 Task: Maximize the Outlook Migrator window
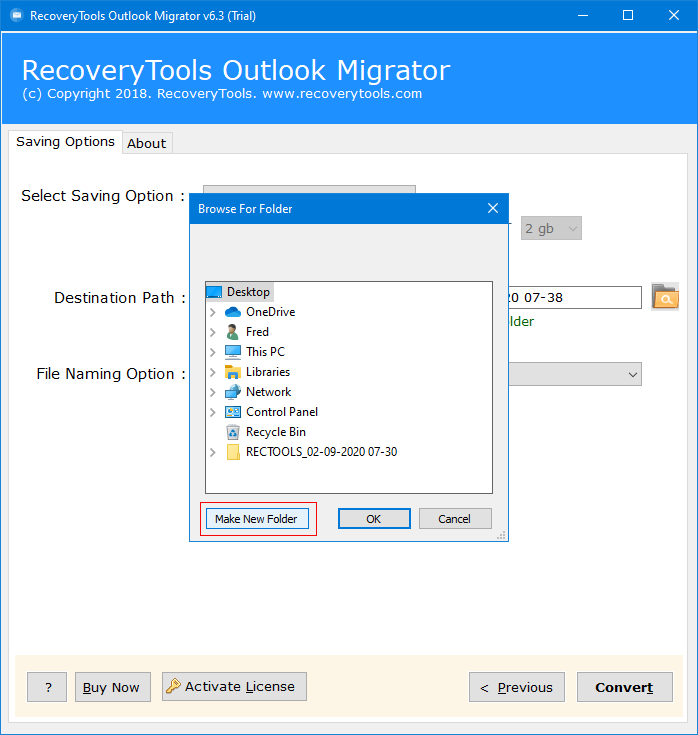click(628, 15)
